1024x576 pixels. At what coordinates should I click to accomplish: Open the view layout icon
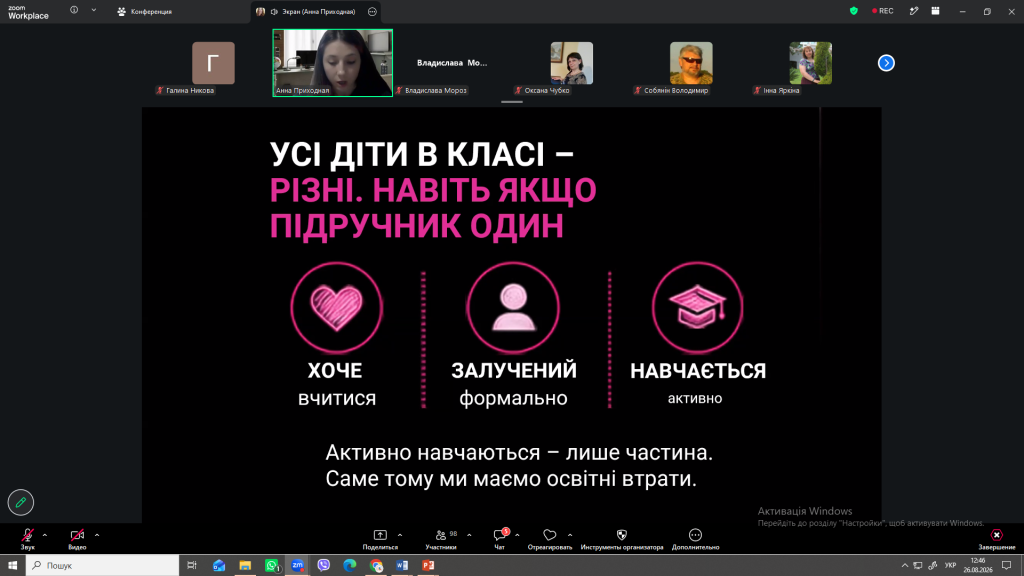[x=935, y=11]
